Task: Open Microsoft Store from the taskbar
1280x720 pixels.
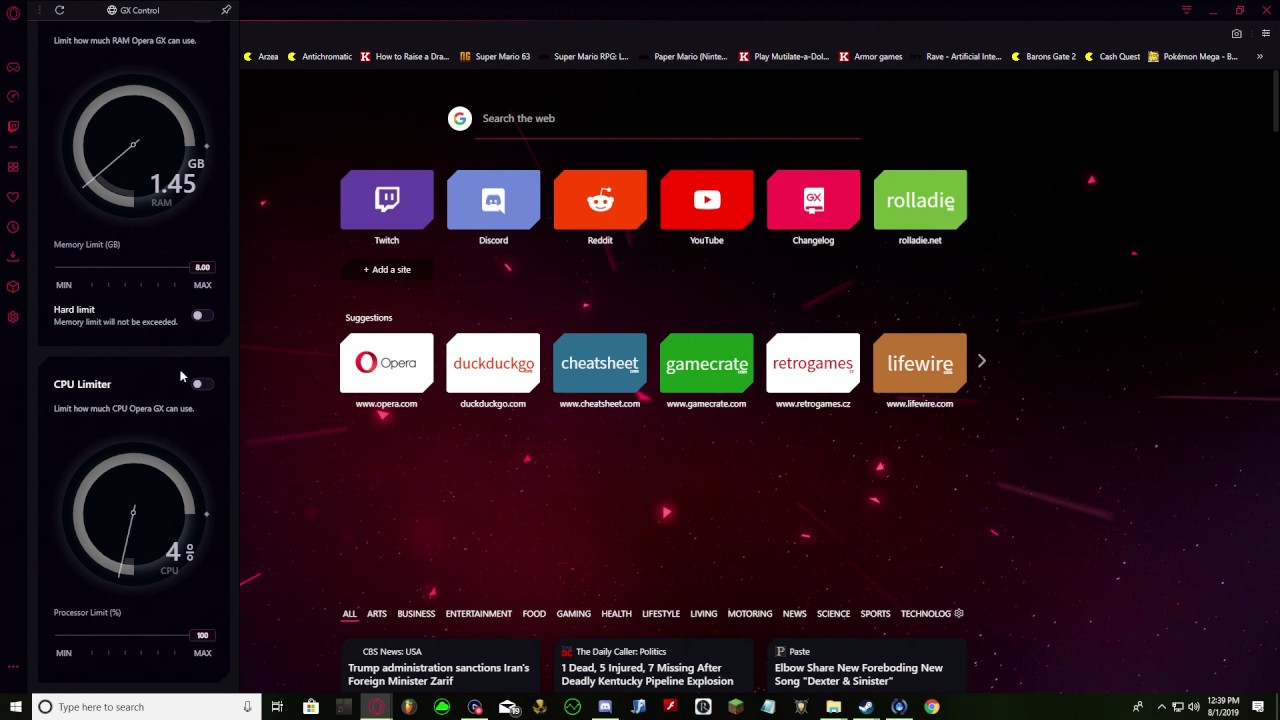Action: [x=311, y=707]
